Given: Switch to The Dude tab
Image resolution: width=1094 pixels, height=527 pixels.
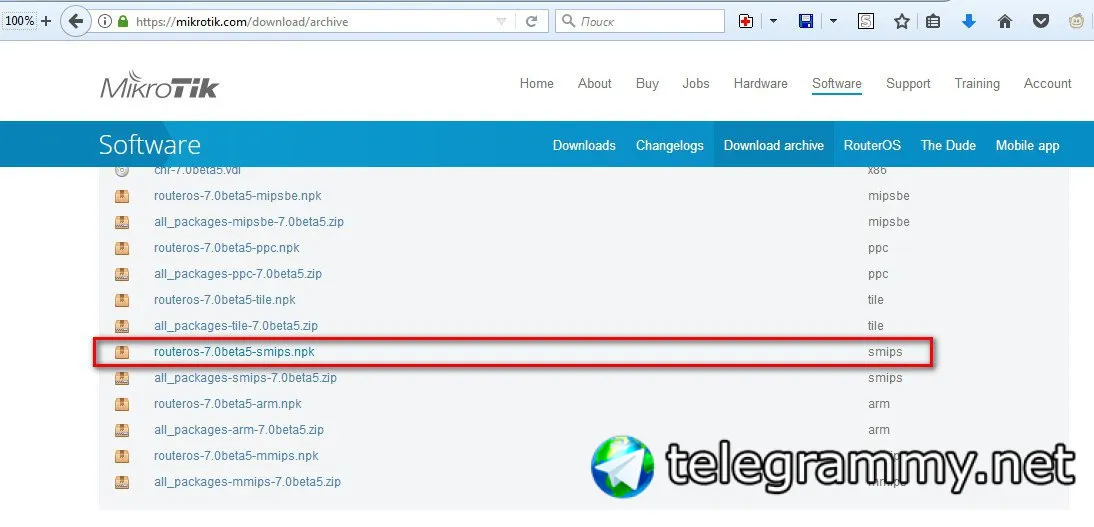Looking at the screenshot, I should click(x=948, y=145).
